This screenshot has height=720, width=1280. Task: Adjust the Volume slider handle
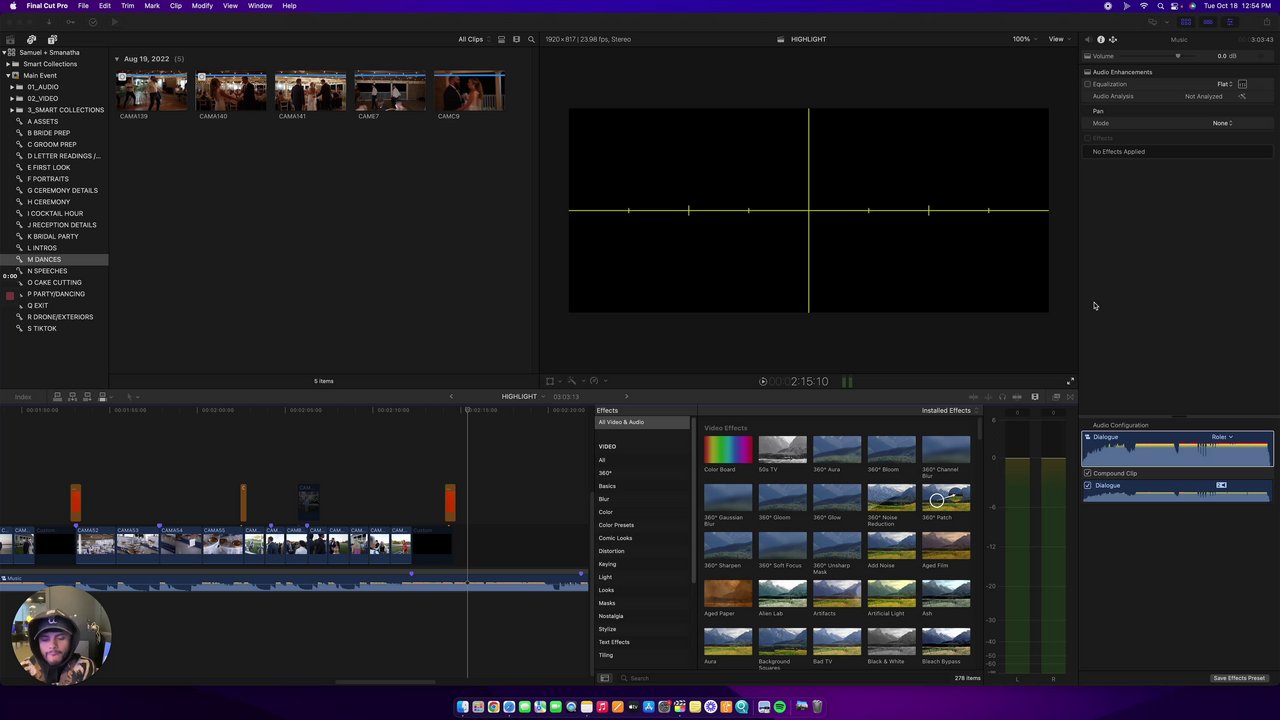click(1177, 56)
